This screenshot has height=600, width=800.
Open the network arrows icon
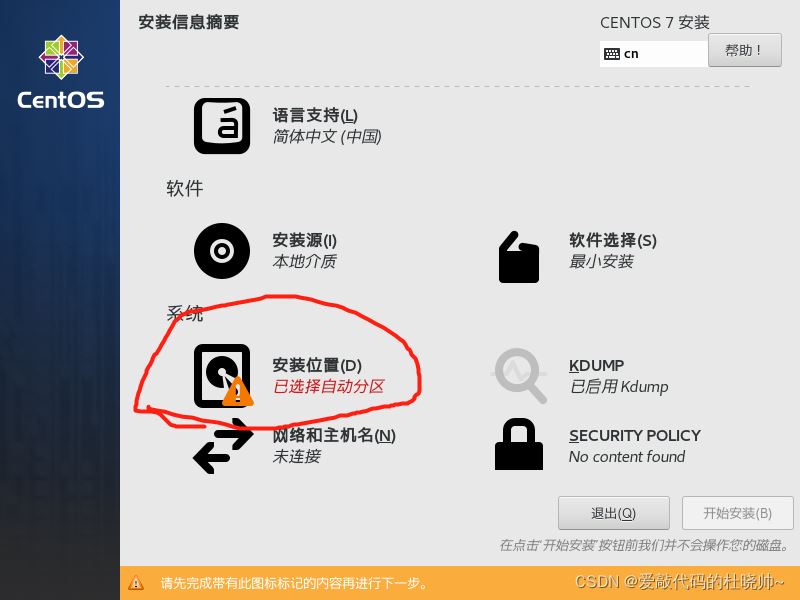click(223, 446)
